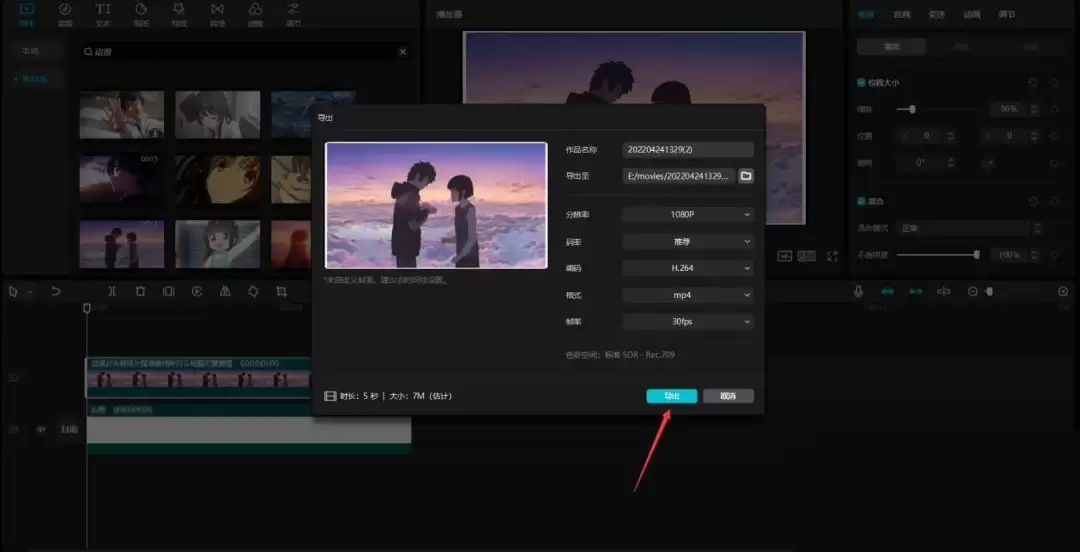Open the Media (video) tab icon
1080x552 pixels.
click(x=27, y=10)
